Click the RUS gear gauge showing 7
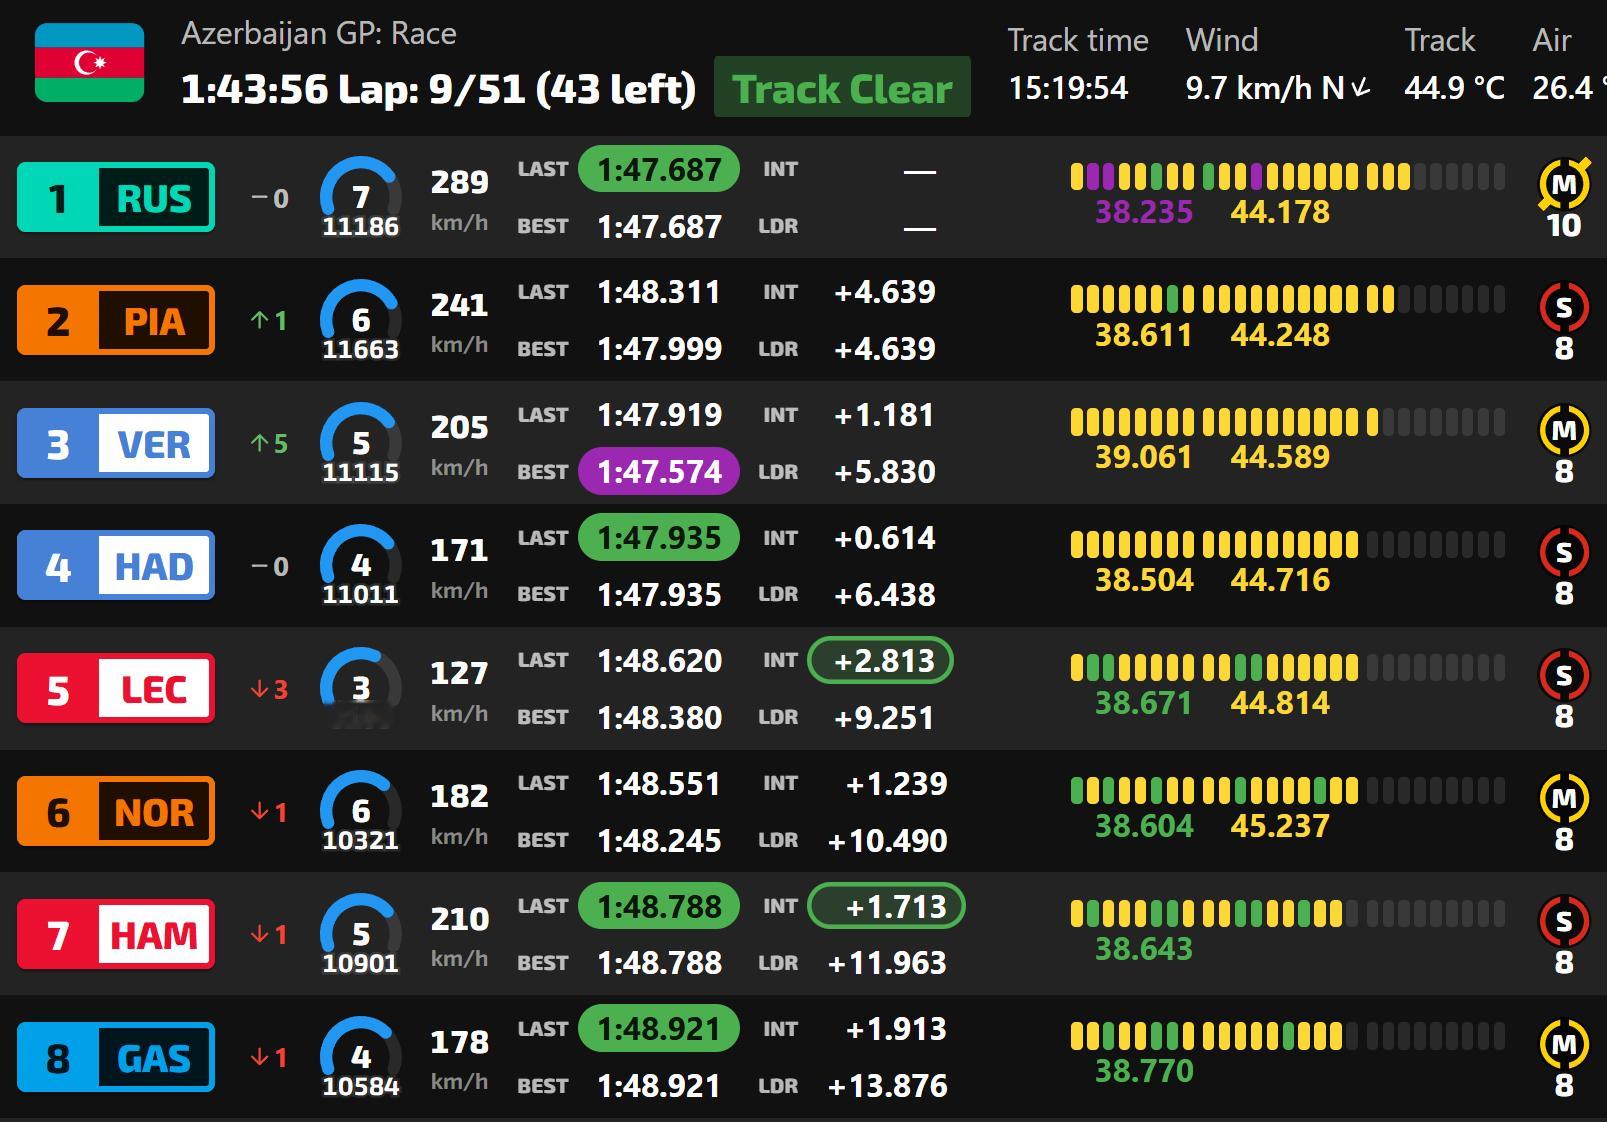 [360, 197]
